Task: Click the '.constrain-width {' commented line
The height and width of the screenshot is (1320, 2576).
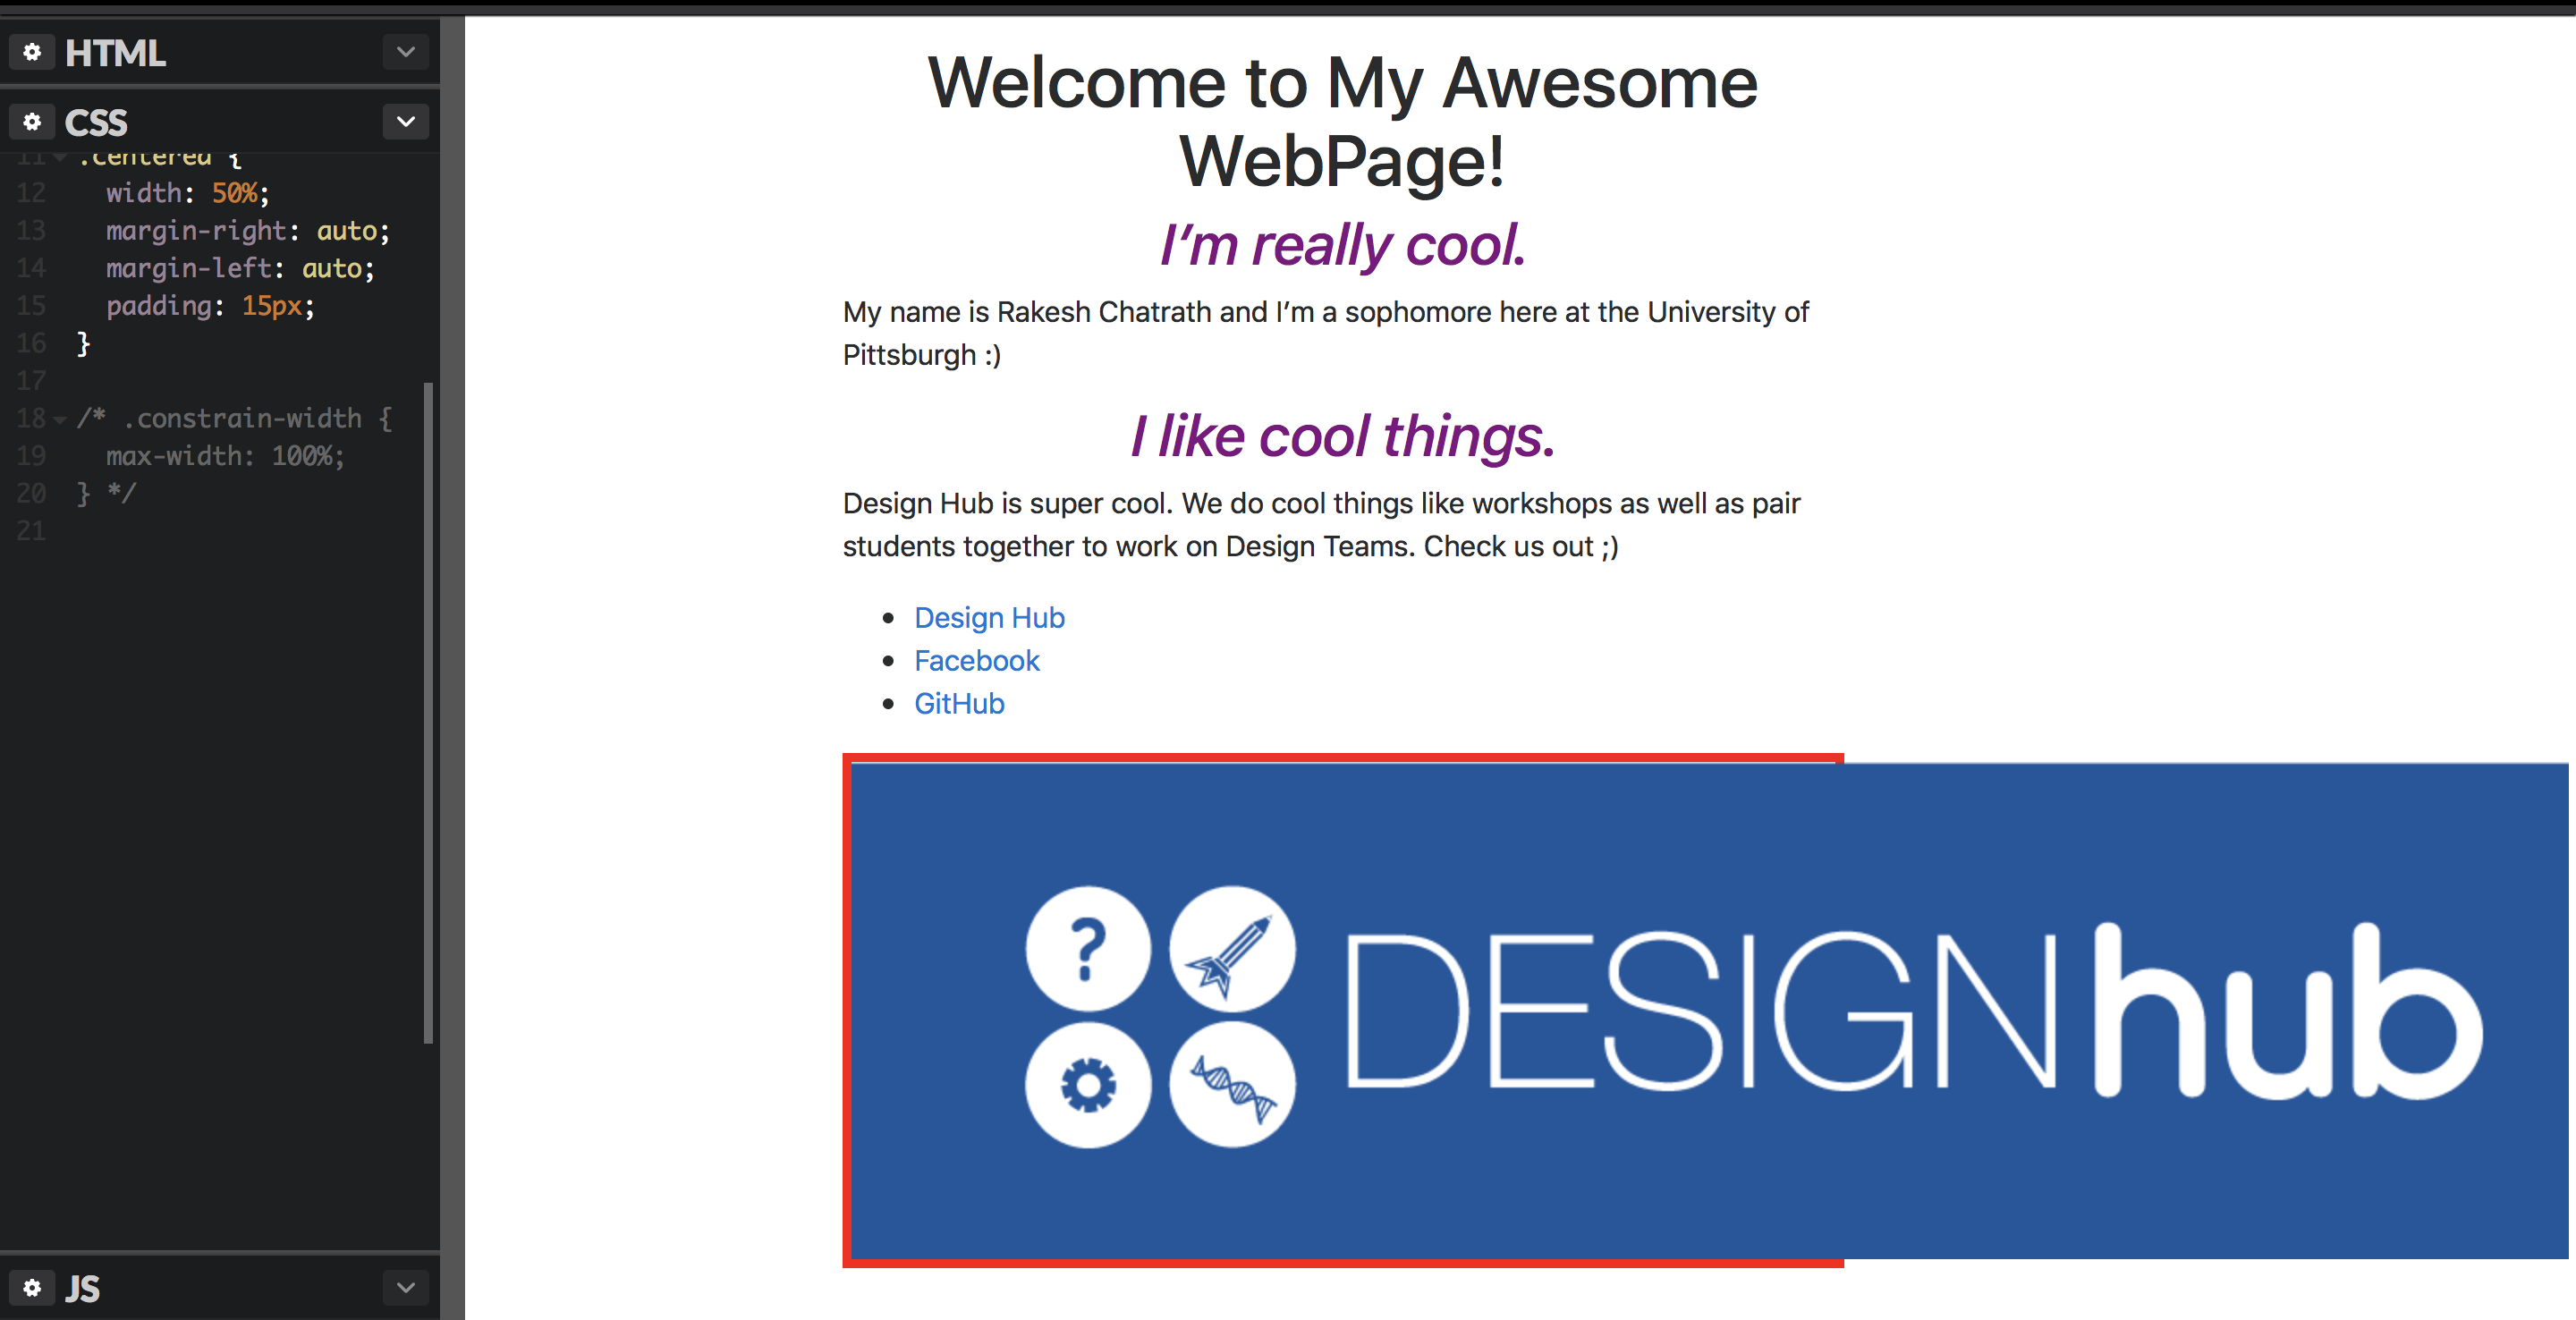Action: [235, 419]
